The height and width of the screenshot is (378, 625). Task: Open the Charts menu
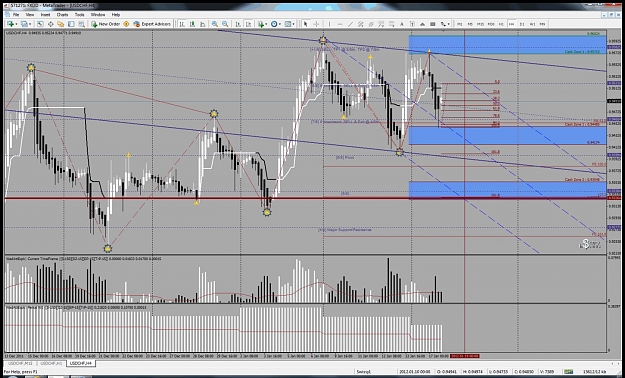click(x=62, y=14)
